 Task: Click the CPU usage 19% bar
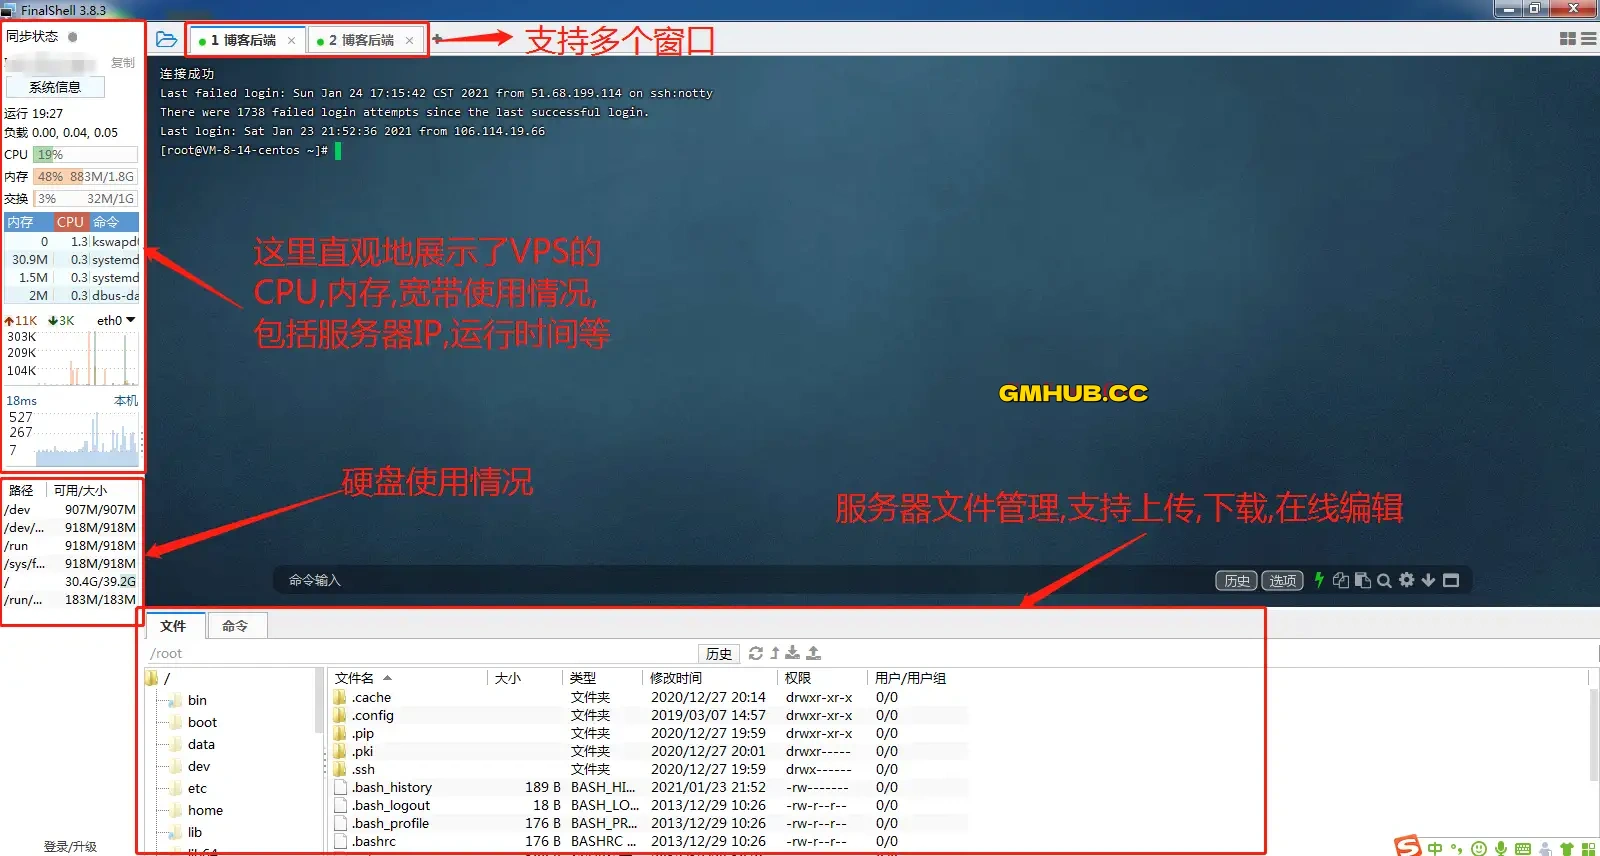click(x=85, y=155)
